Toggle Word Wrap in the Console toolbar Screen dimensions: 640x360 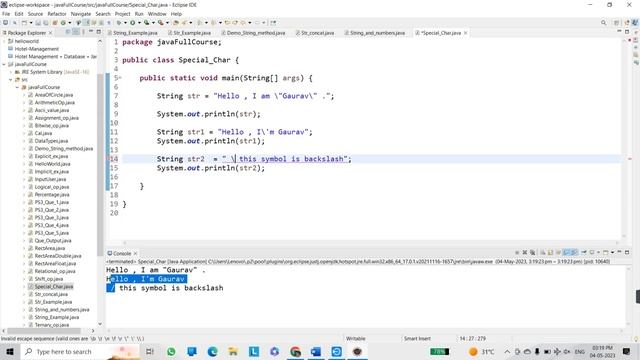[x=558, y=253]
